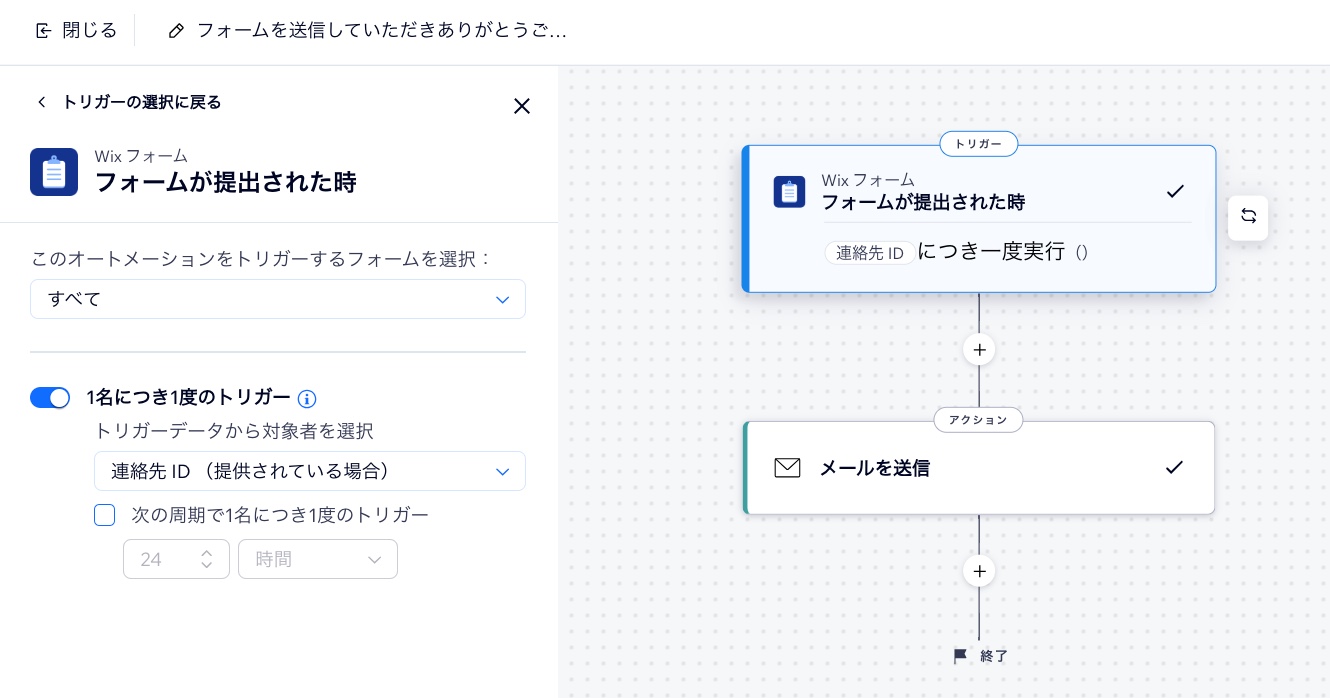Disable the 1名につき1度のトリガー toggle
Screen dimensions: 1330x698
point(50,398)
